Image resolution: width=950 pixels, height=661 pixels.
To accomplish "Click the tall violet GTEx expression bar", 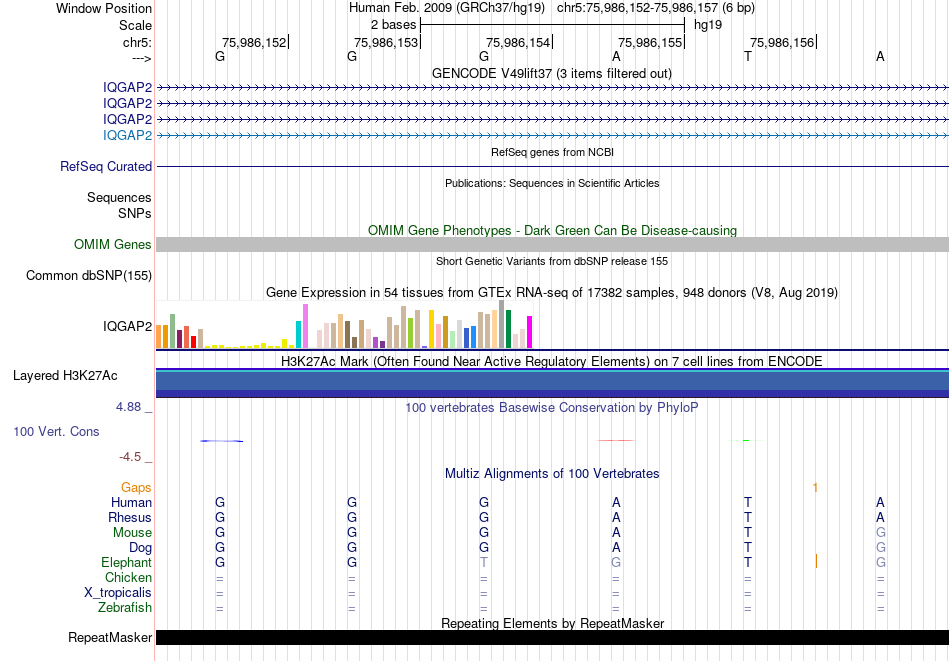I will point(305,326).
